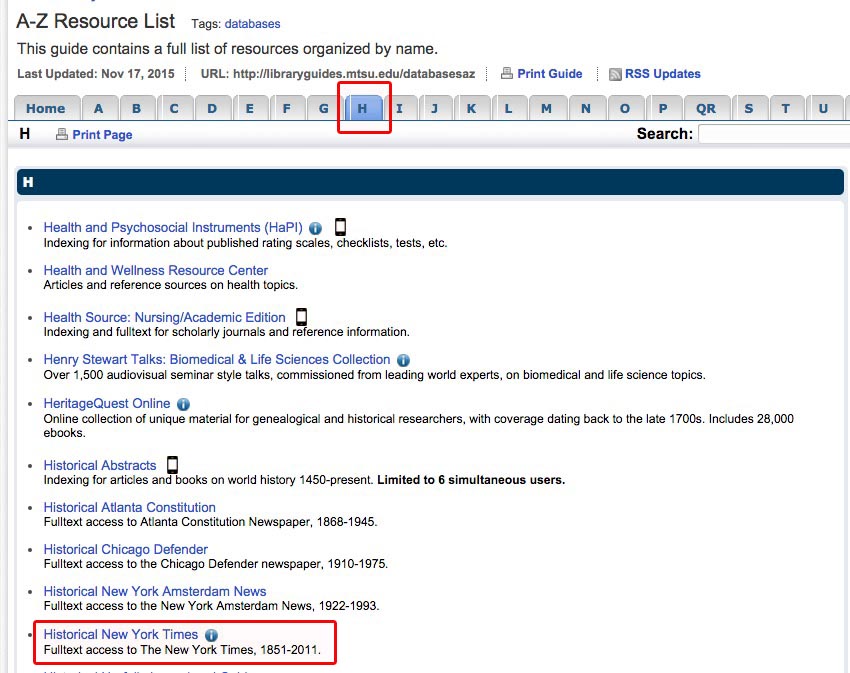
Task: Open the O tab
Action: point(626,108)
